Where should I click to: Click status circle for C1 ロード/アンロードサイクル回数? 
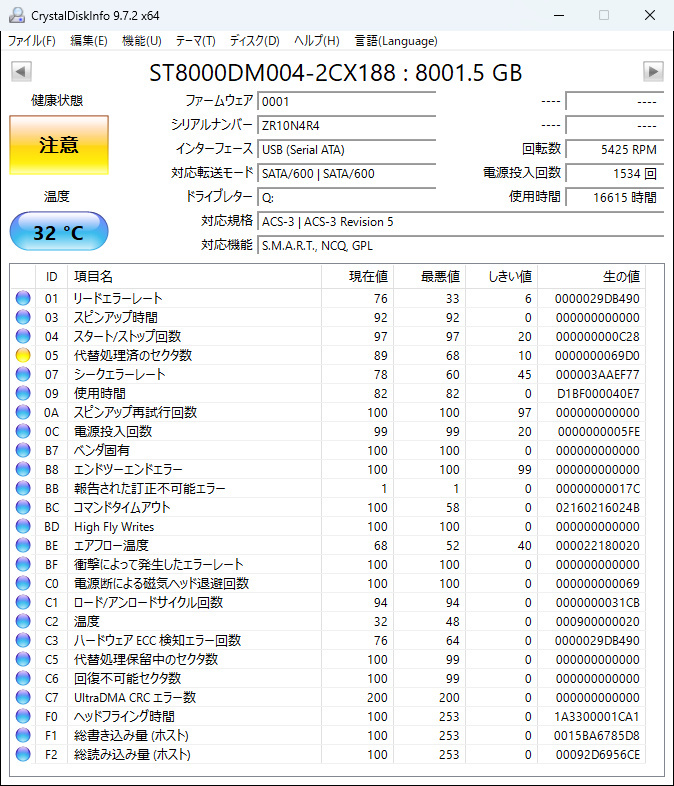click(x=23, y=603)
